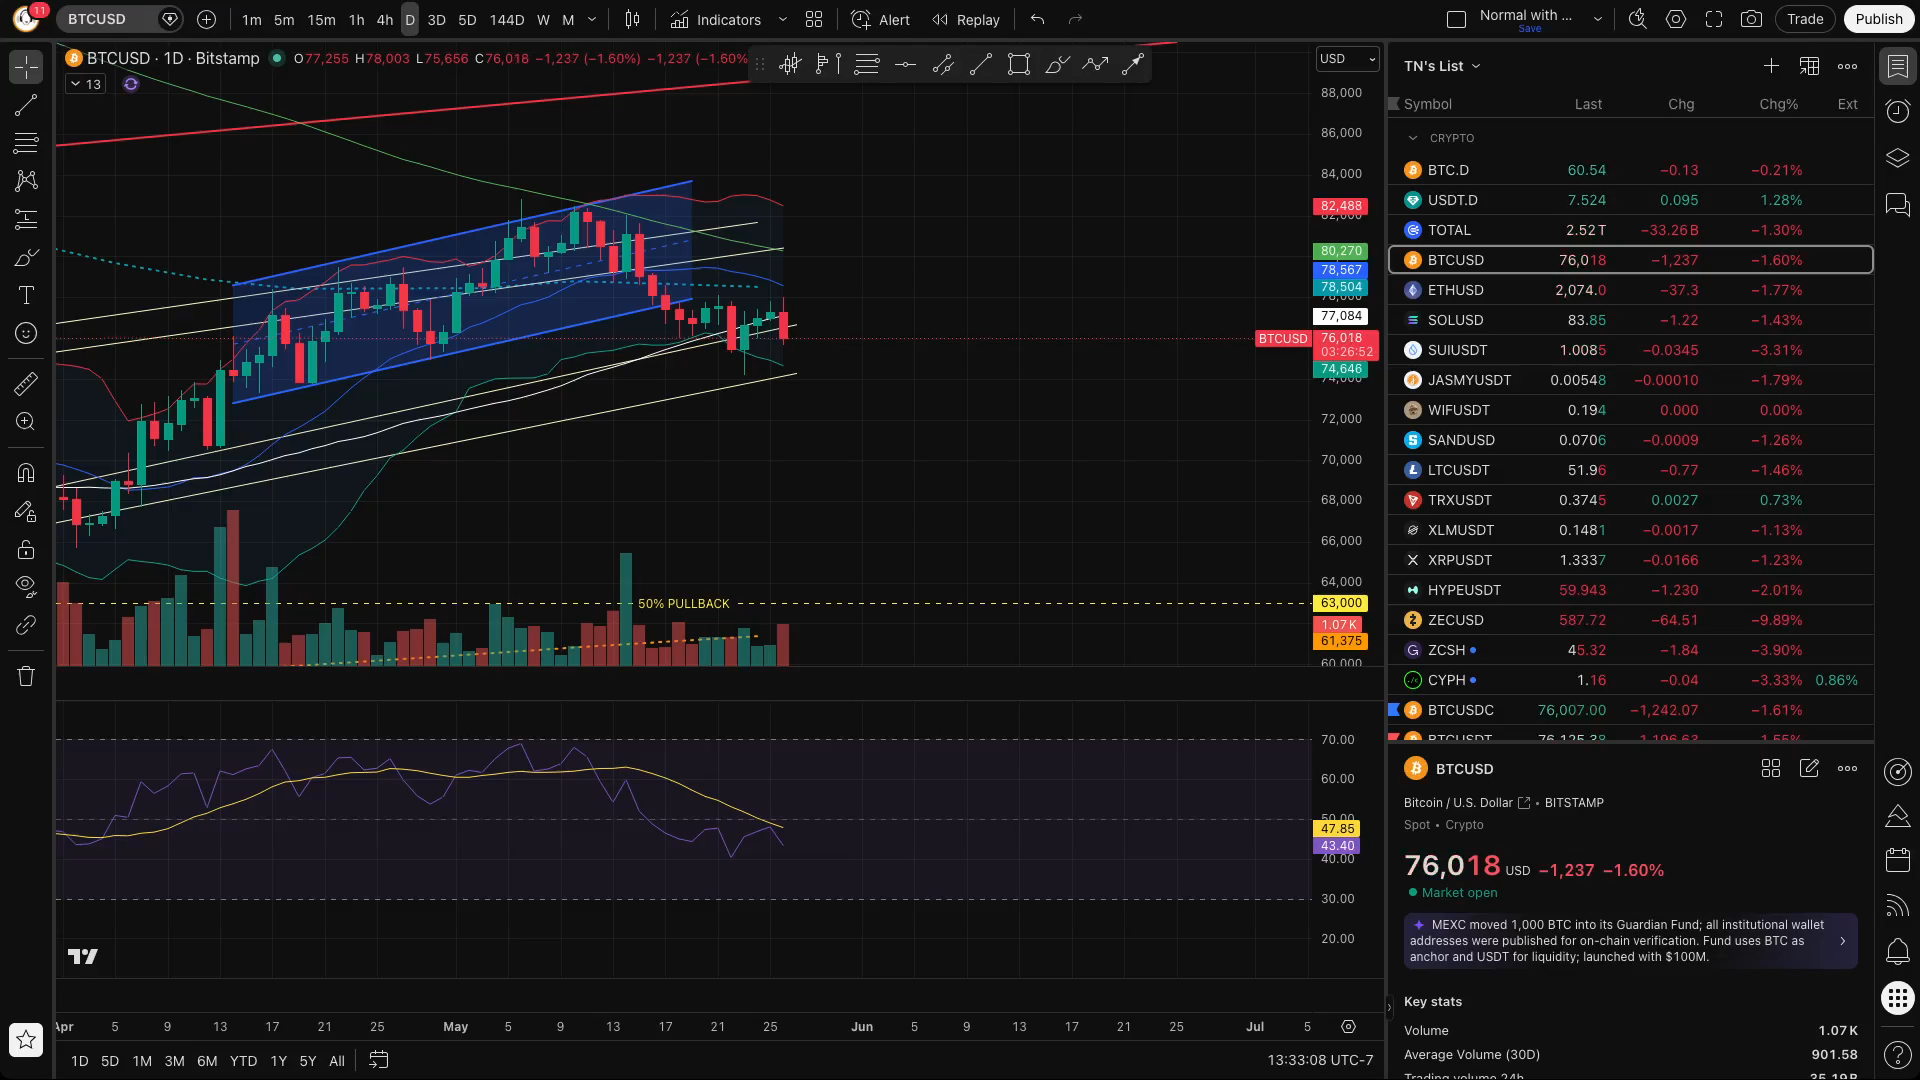1920x1080 pixels.
Task: Open the go to date calendar
Action: coord(378,1060)
